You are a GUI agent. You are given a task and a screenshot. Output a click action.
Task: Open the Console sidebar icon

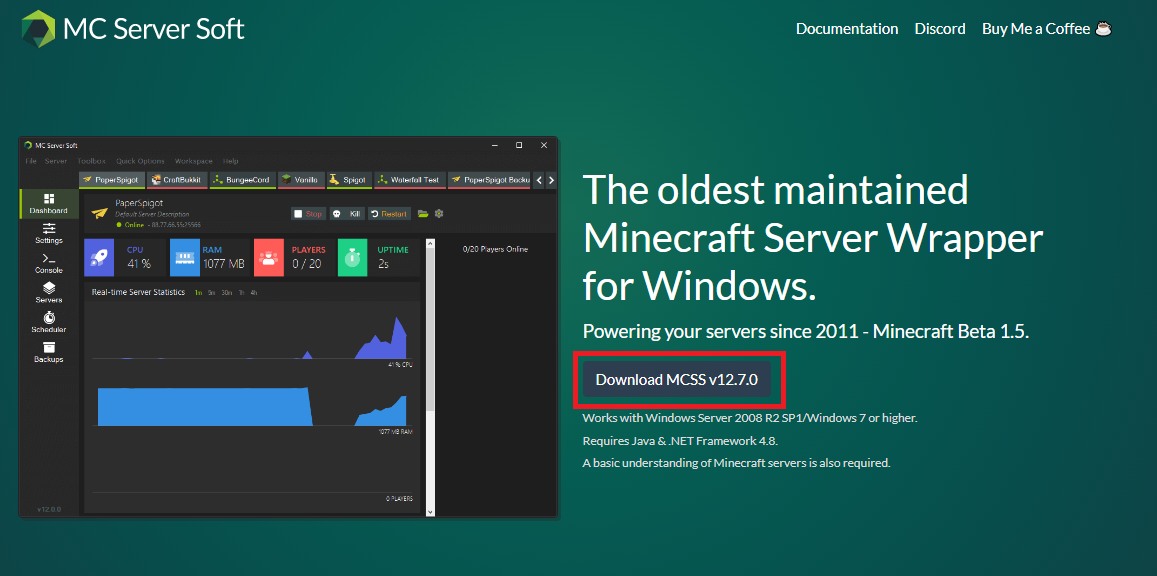pyautogui.click(x=48, y=263)
